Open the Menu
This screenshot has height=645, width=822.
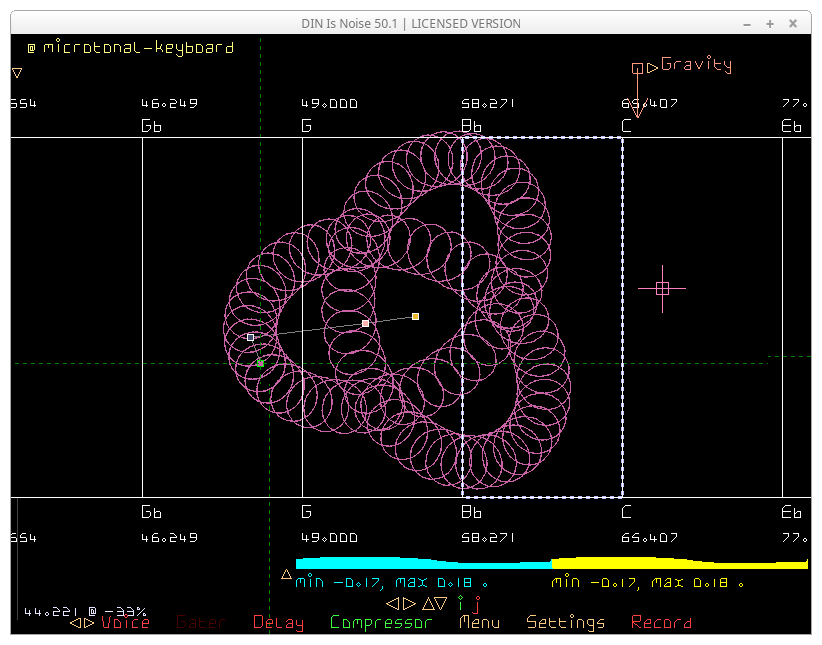point(479,623)
